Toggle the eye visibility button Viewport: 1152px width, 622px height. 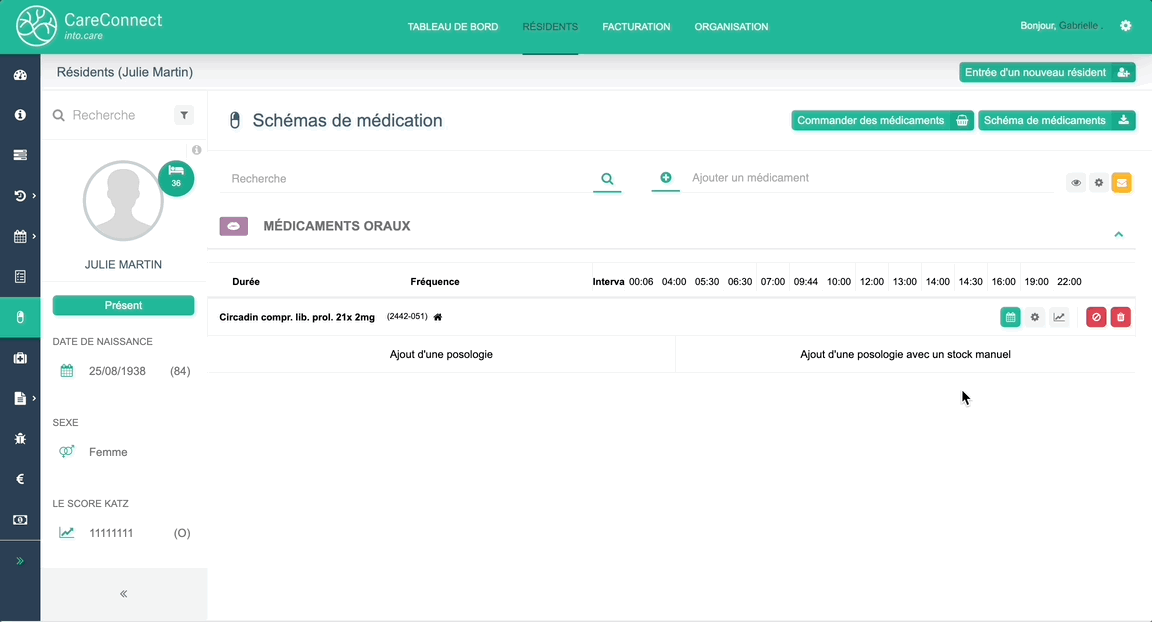1076,183
